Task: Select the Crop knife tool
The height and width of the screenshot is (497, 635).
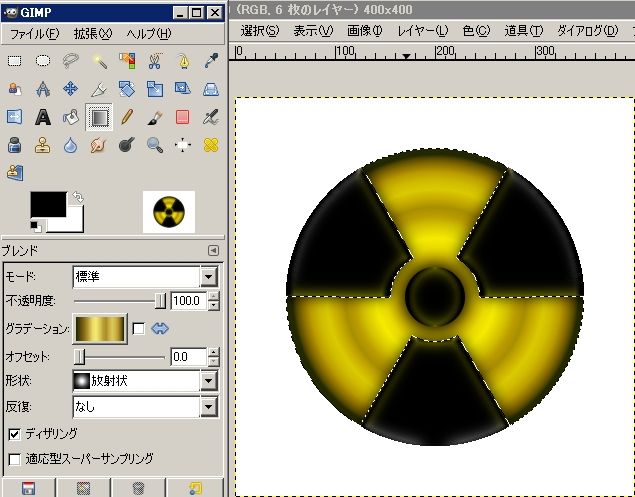Action: click(99, 89)
